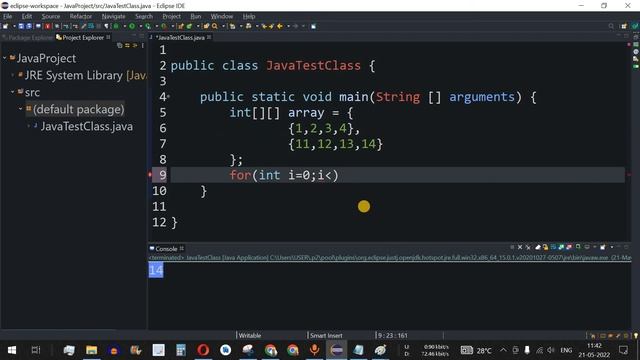Click the External Tools toolbar icon
Viewport: 640px width, 360px height.
tap(164, 26)
